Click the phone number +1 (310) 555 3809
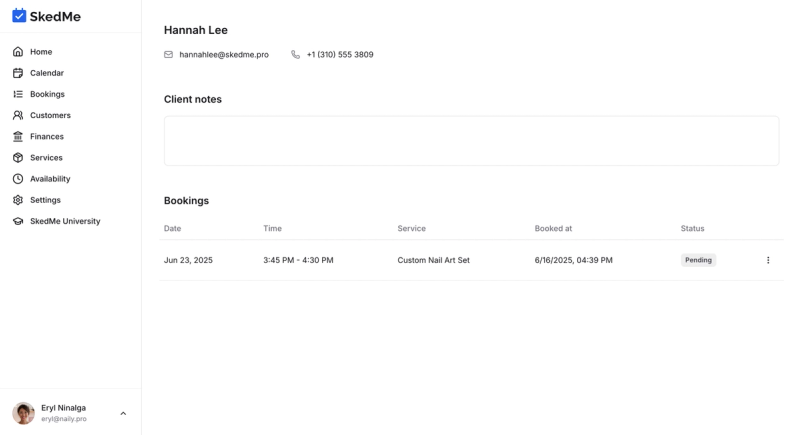This screenshot has width=800, height=435. click(x=340, y=55)
